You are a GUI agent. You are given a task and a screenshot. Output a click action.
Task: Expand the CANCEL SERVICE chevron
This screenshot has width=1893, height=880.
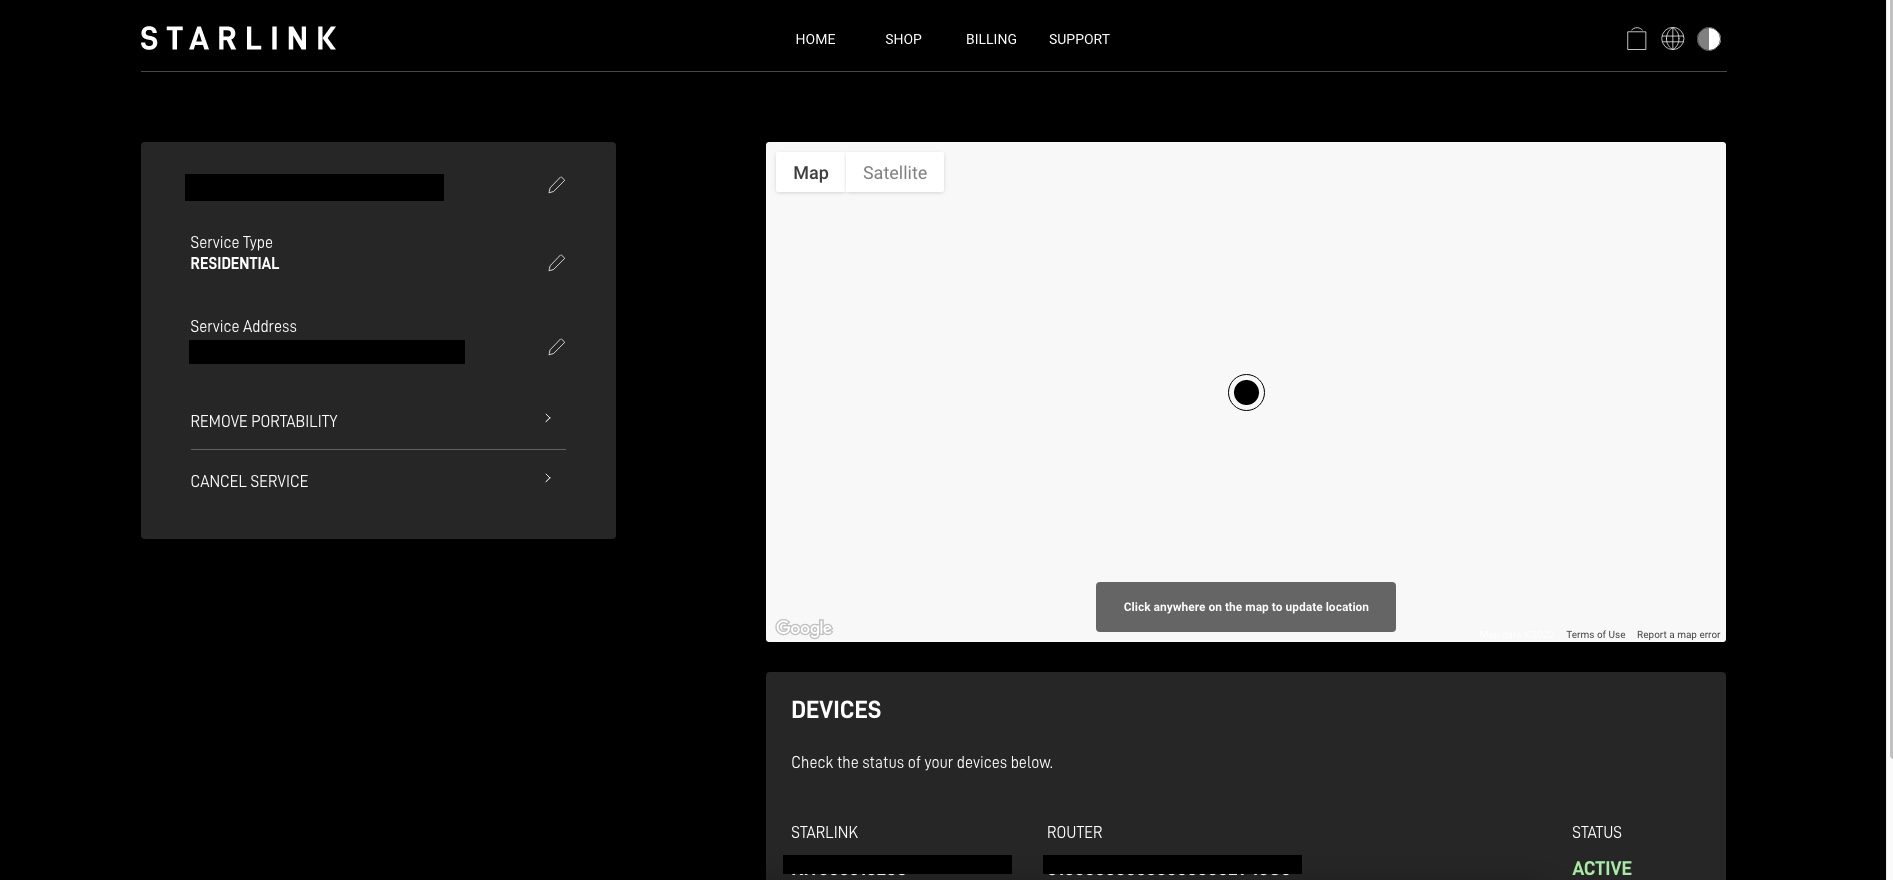click(x=548, y=478)
